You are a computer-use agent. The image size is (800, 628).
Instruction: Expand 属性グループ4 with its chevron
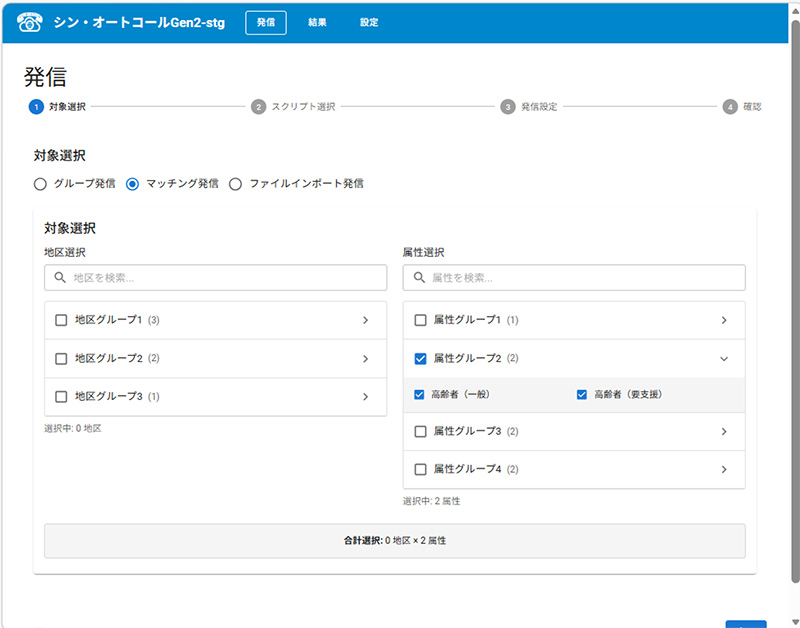(724, 469)
